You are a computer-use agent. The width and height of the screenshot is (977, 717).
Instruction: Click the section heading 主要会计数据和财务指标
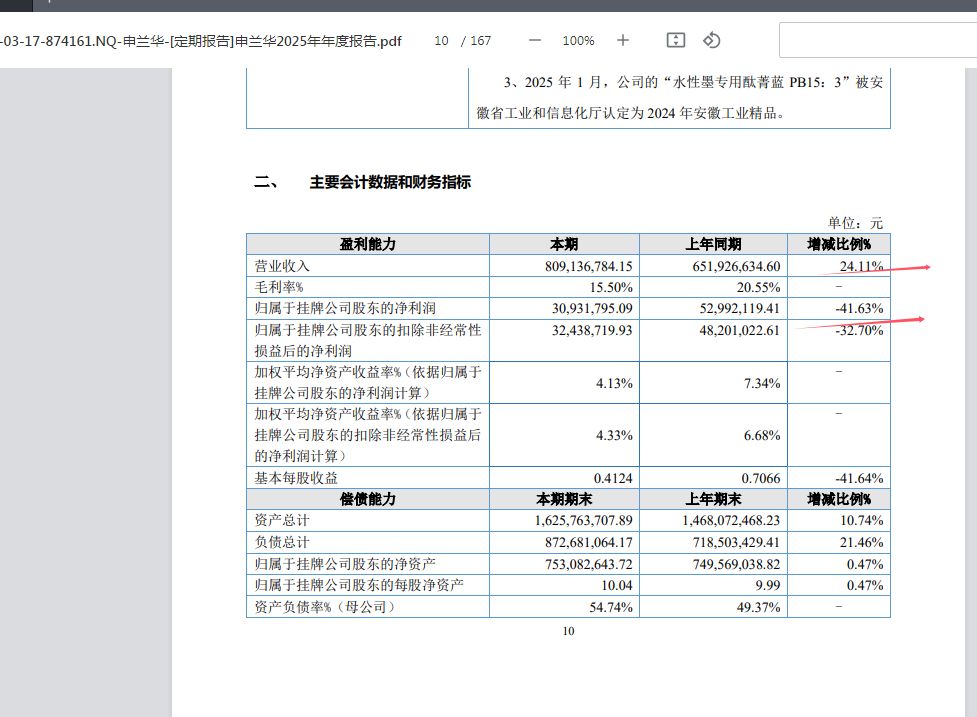click(x=390, y=183)
